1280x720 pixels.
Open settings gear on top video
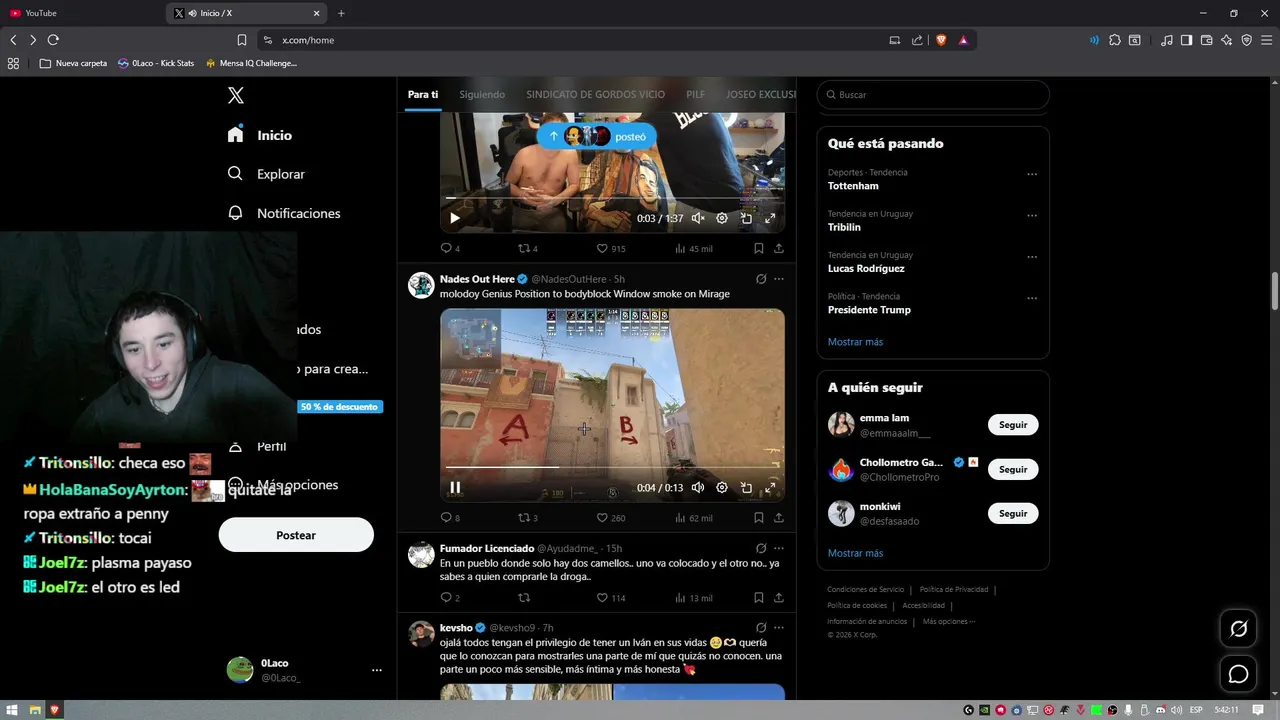722,218
